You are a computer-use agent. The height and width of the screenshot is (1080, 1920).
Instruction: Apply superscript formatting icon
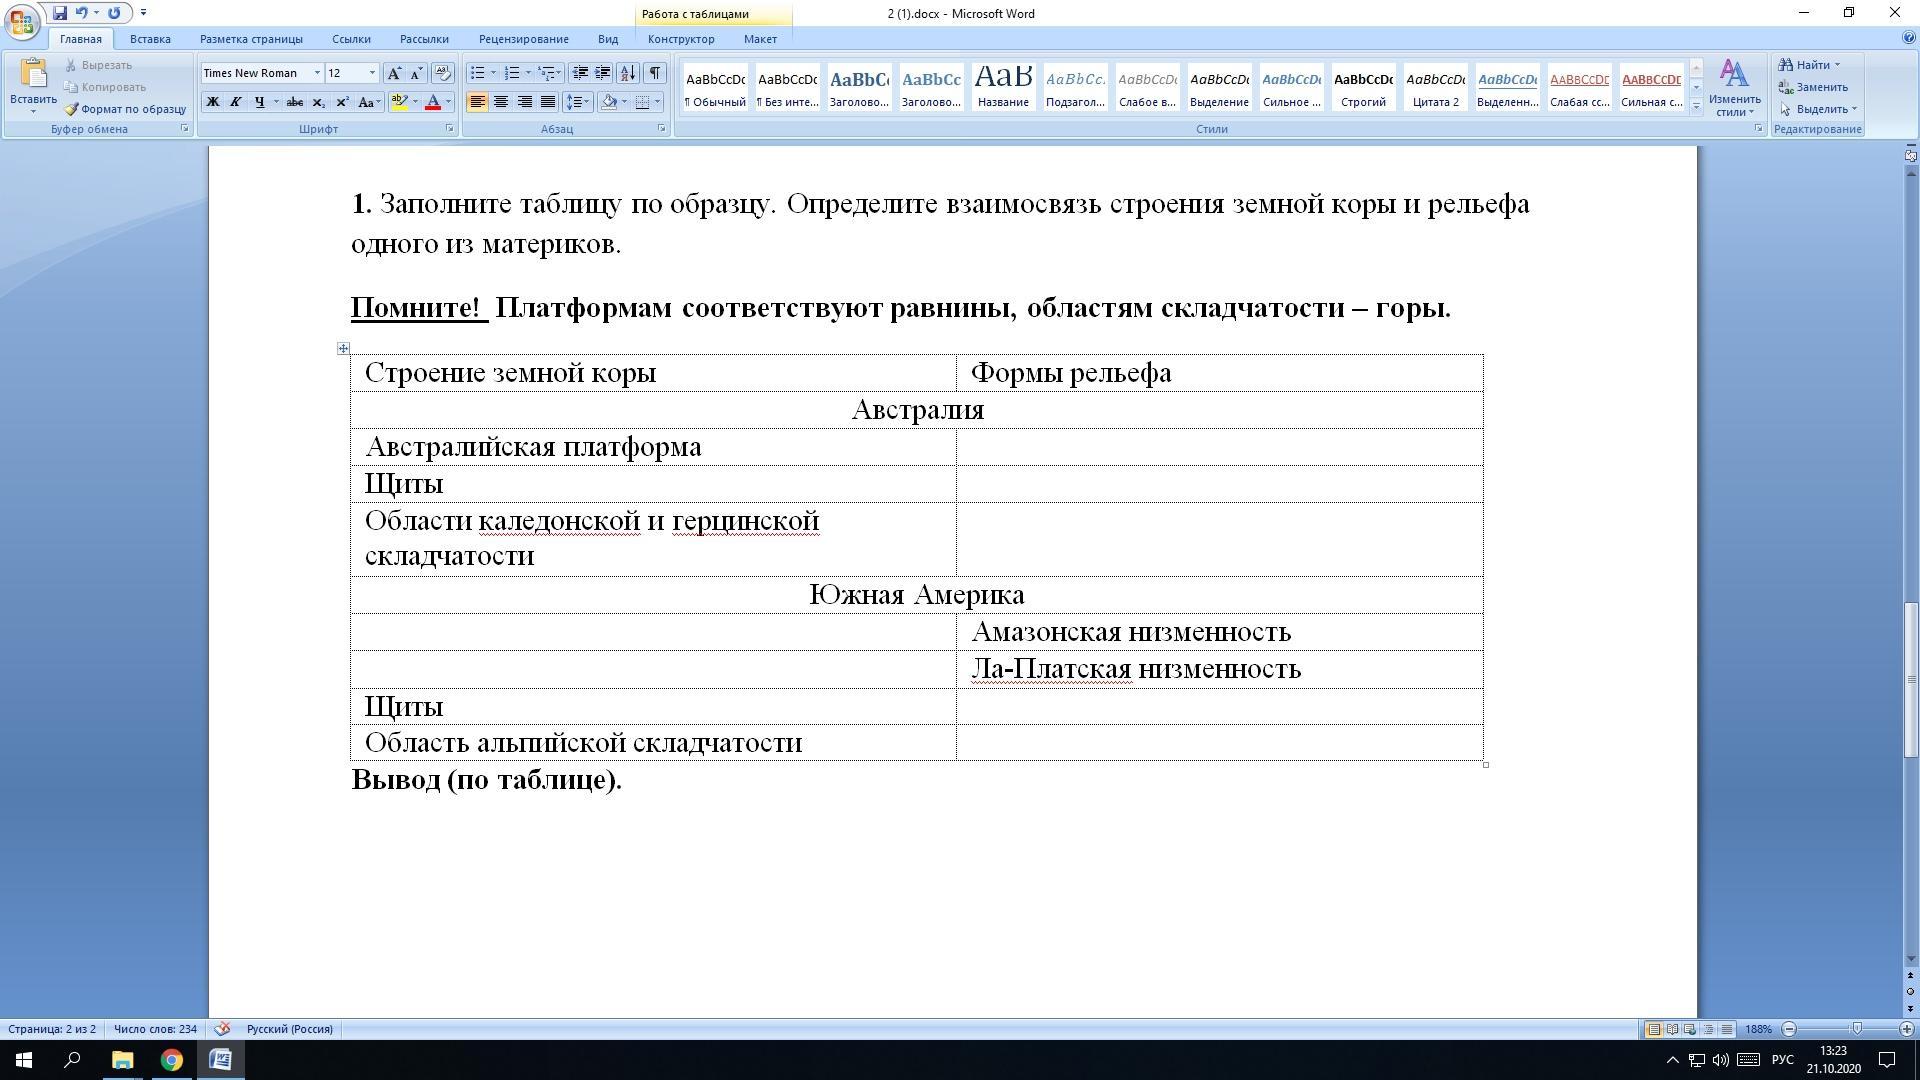342,102
